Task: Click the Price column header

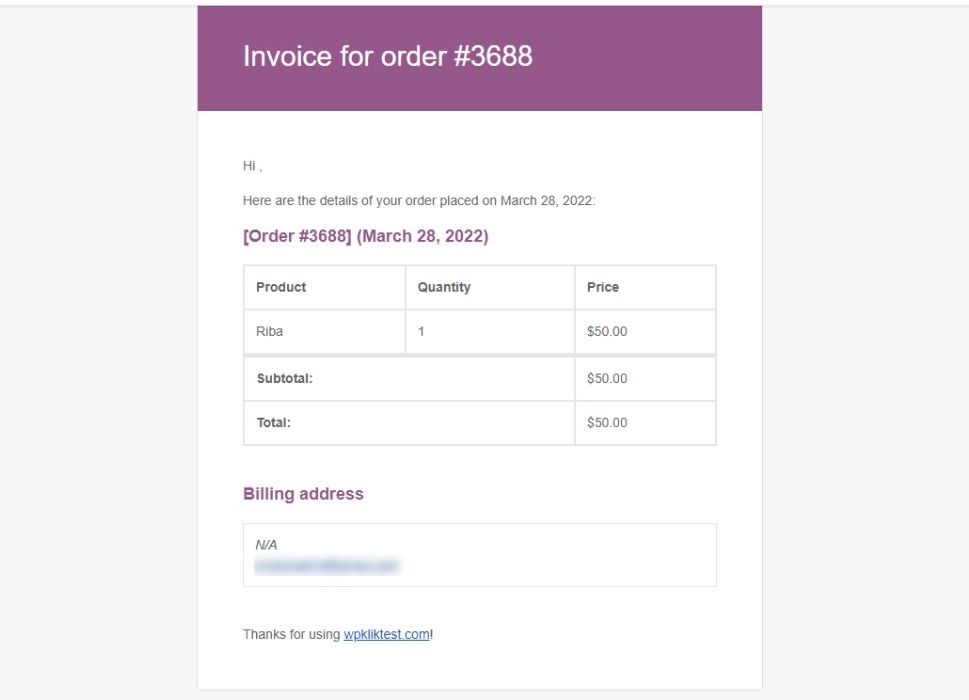Action: (645, 287)
